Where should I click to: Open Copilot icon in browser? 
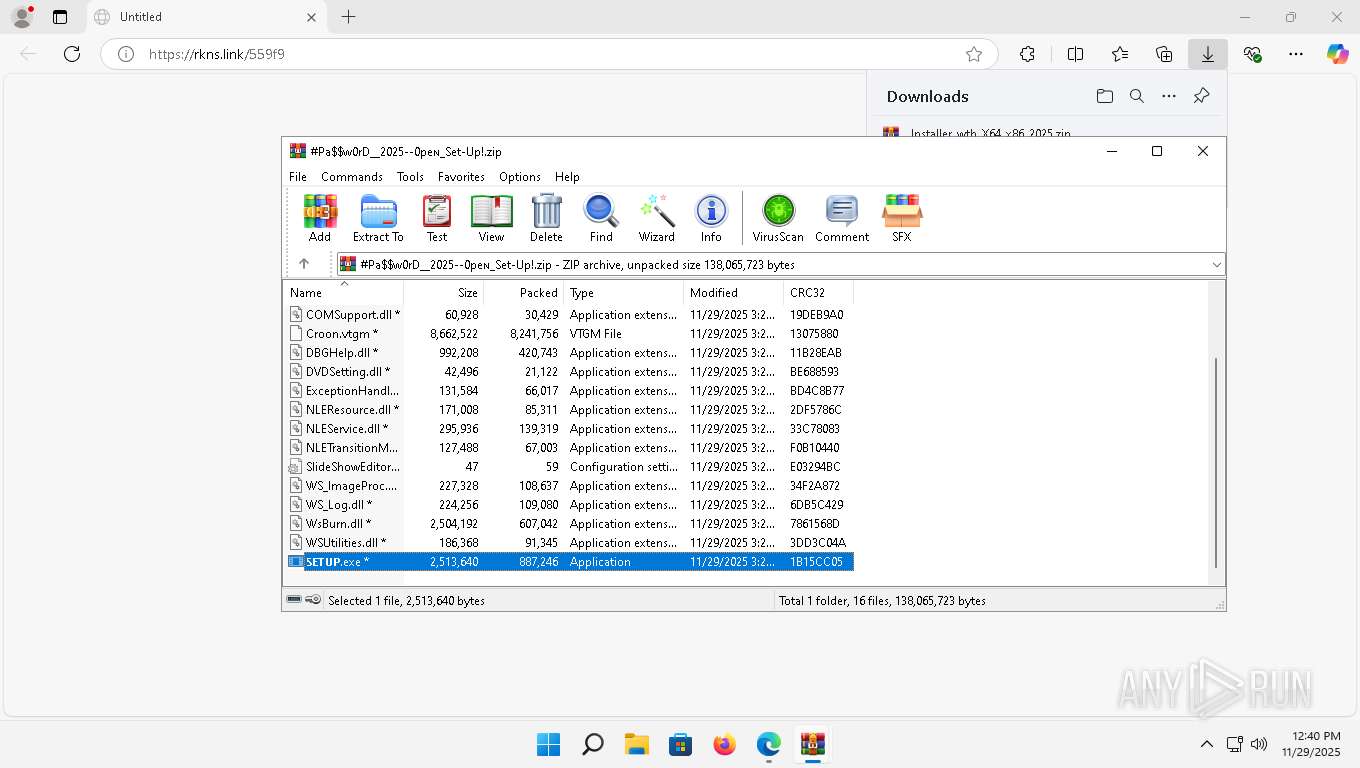[x=1338, y=54]
